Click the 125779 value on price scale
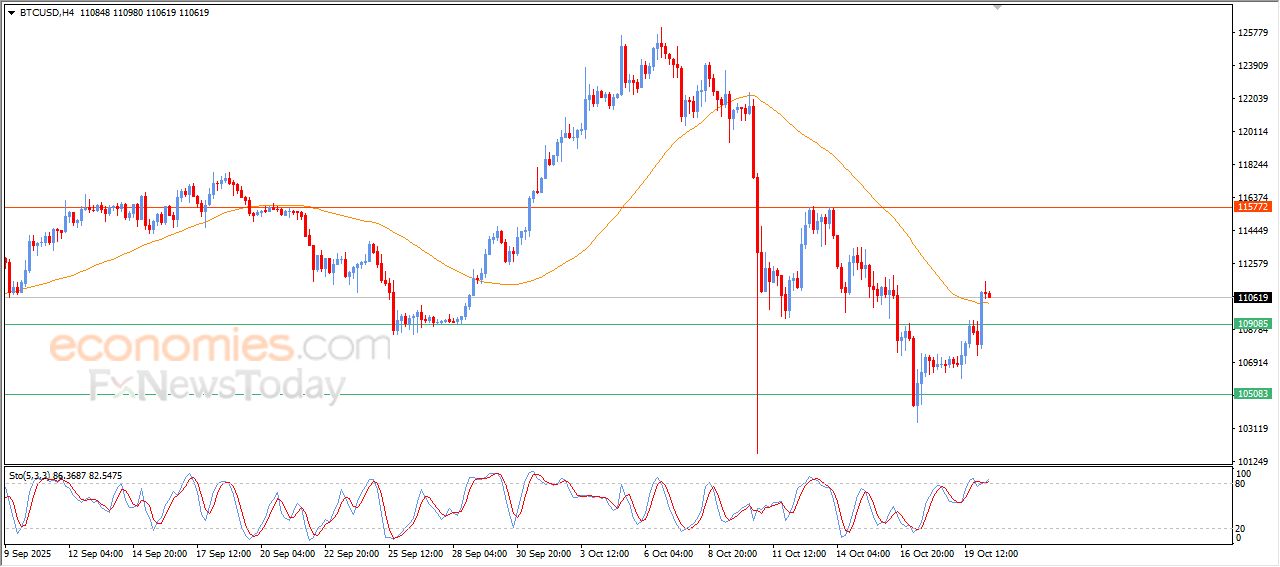This screenshot has height=567, width=1280. 1253,33
